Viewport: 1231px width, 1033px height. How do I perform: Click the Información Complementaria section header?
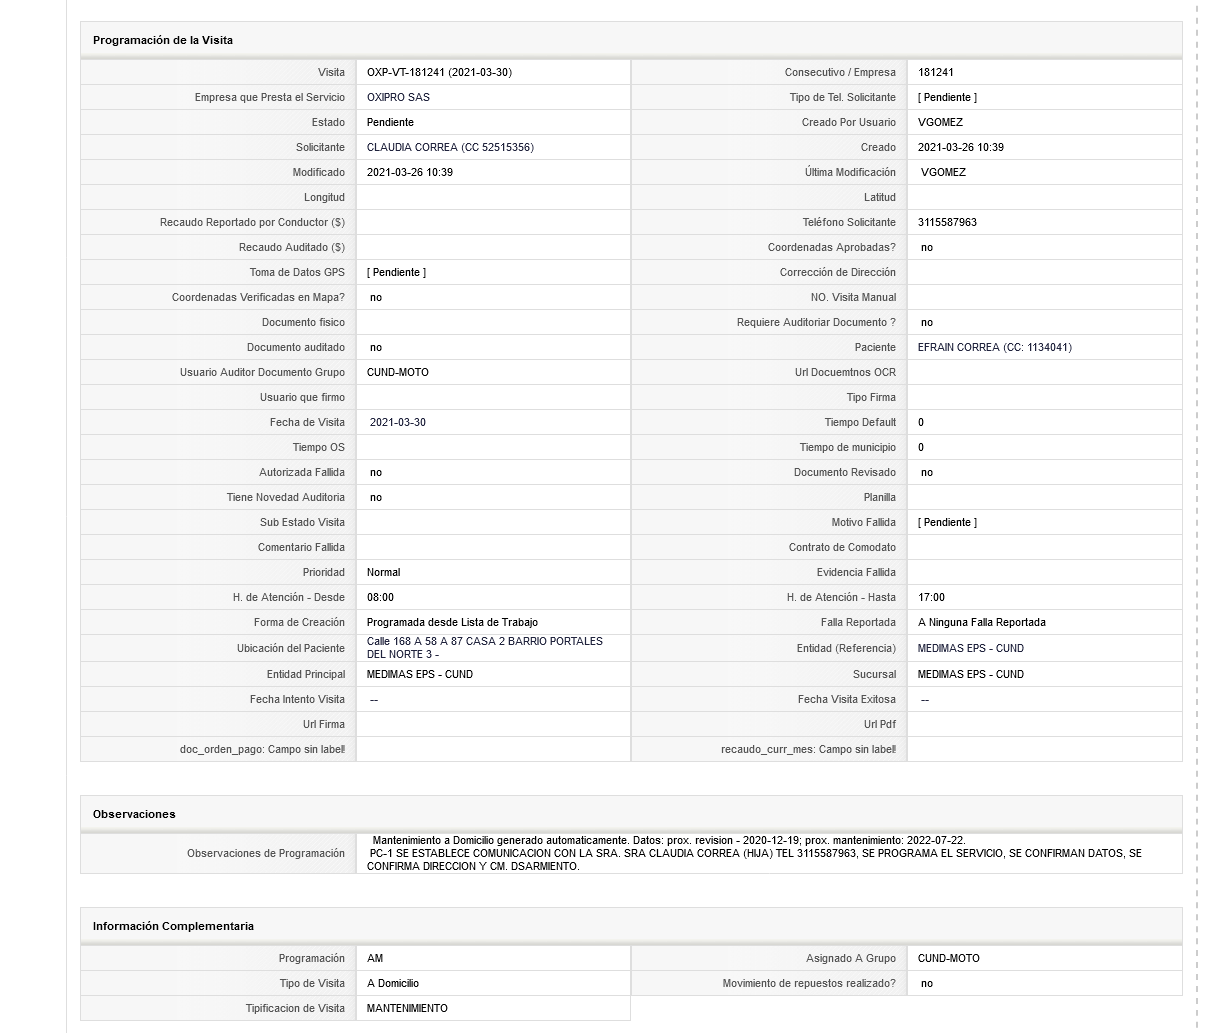[x=173, y=926]
